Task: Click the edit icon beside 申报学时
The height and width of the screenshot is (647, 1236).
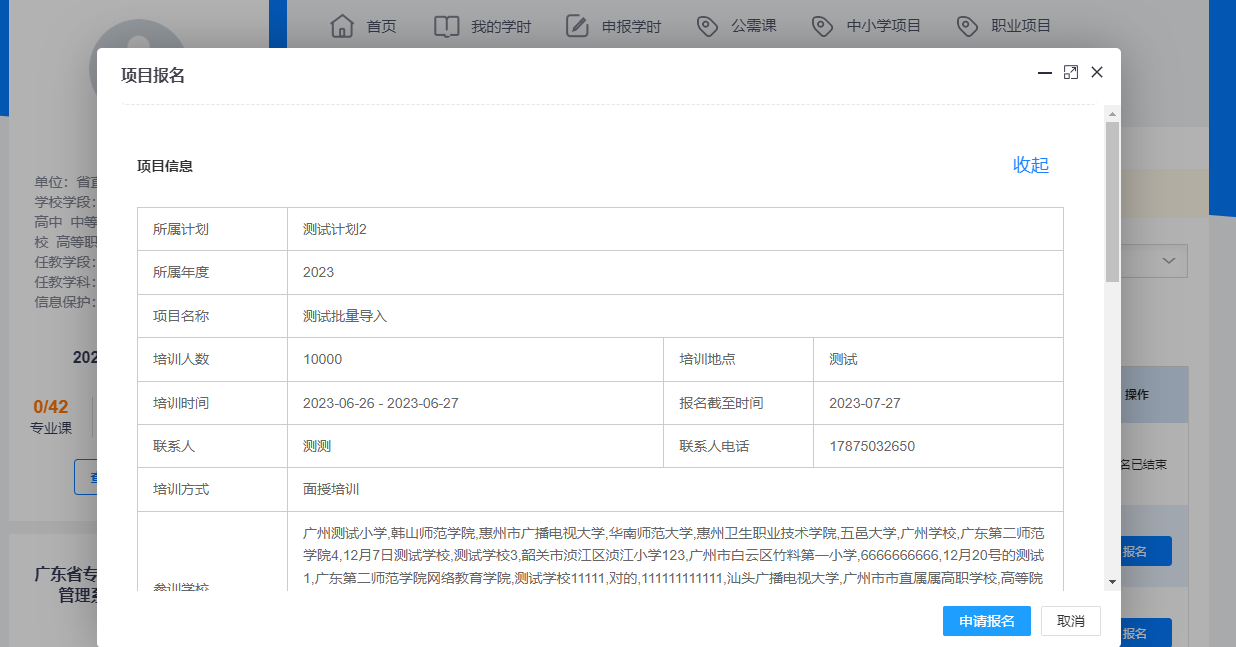Action: click(x=577, y=26)
